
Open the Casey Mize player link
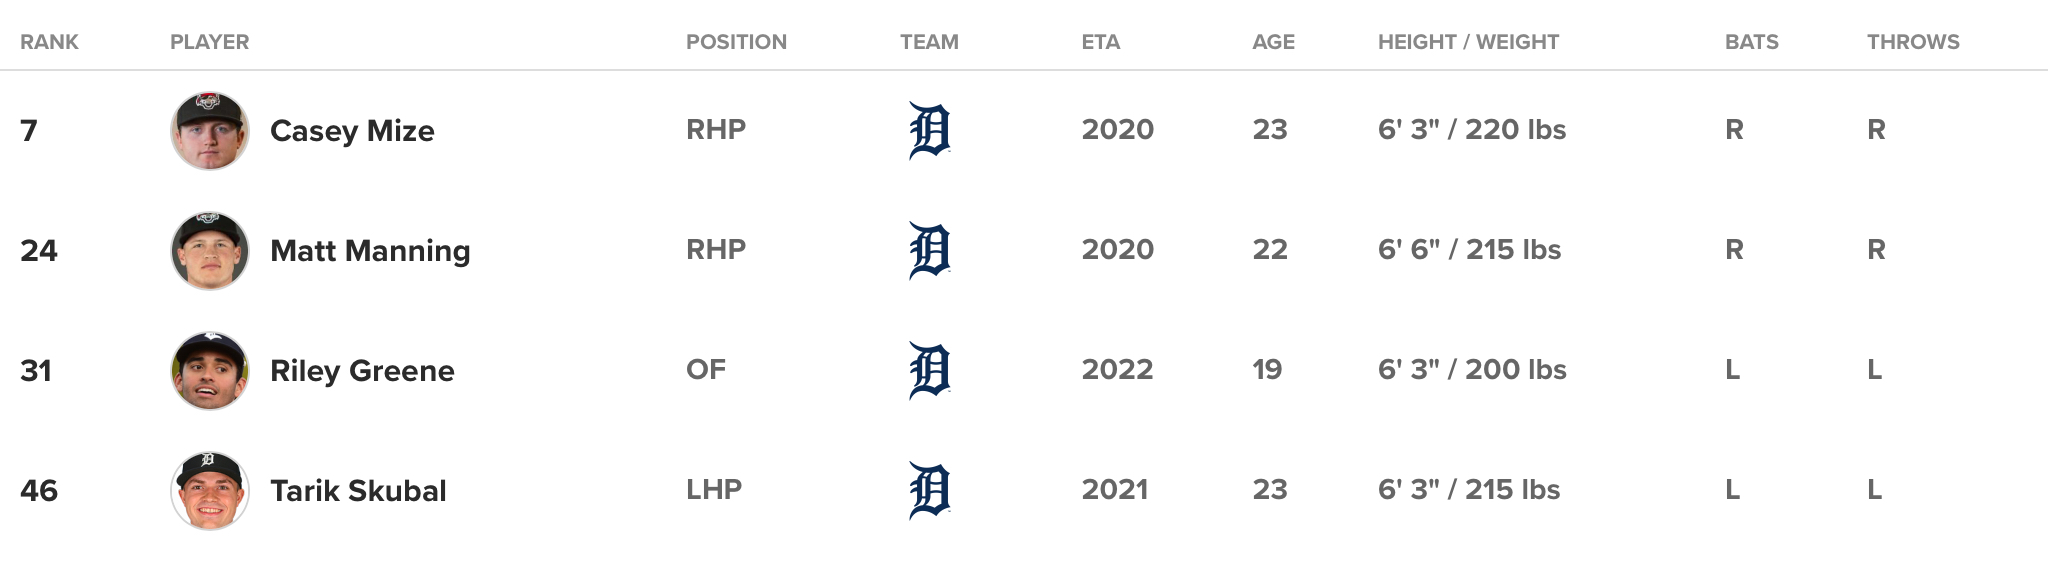352,131
